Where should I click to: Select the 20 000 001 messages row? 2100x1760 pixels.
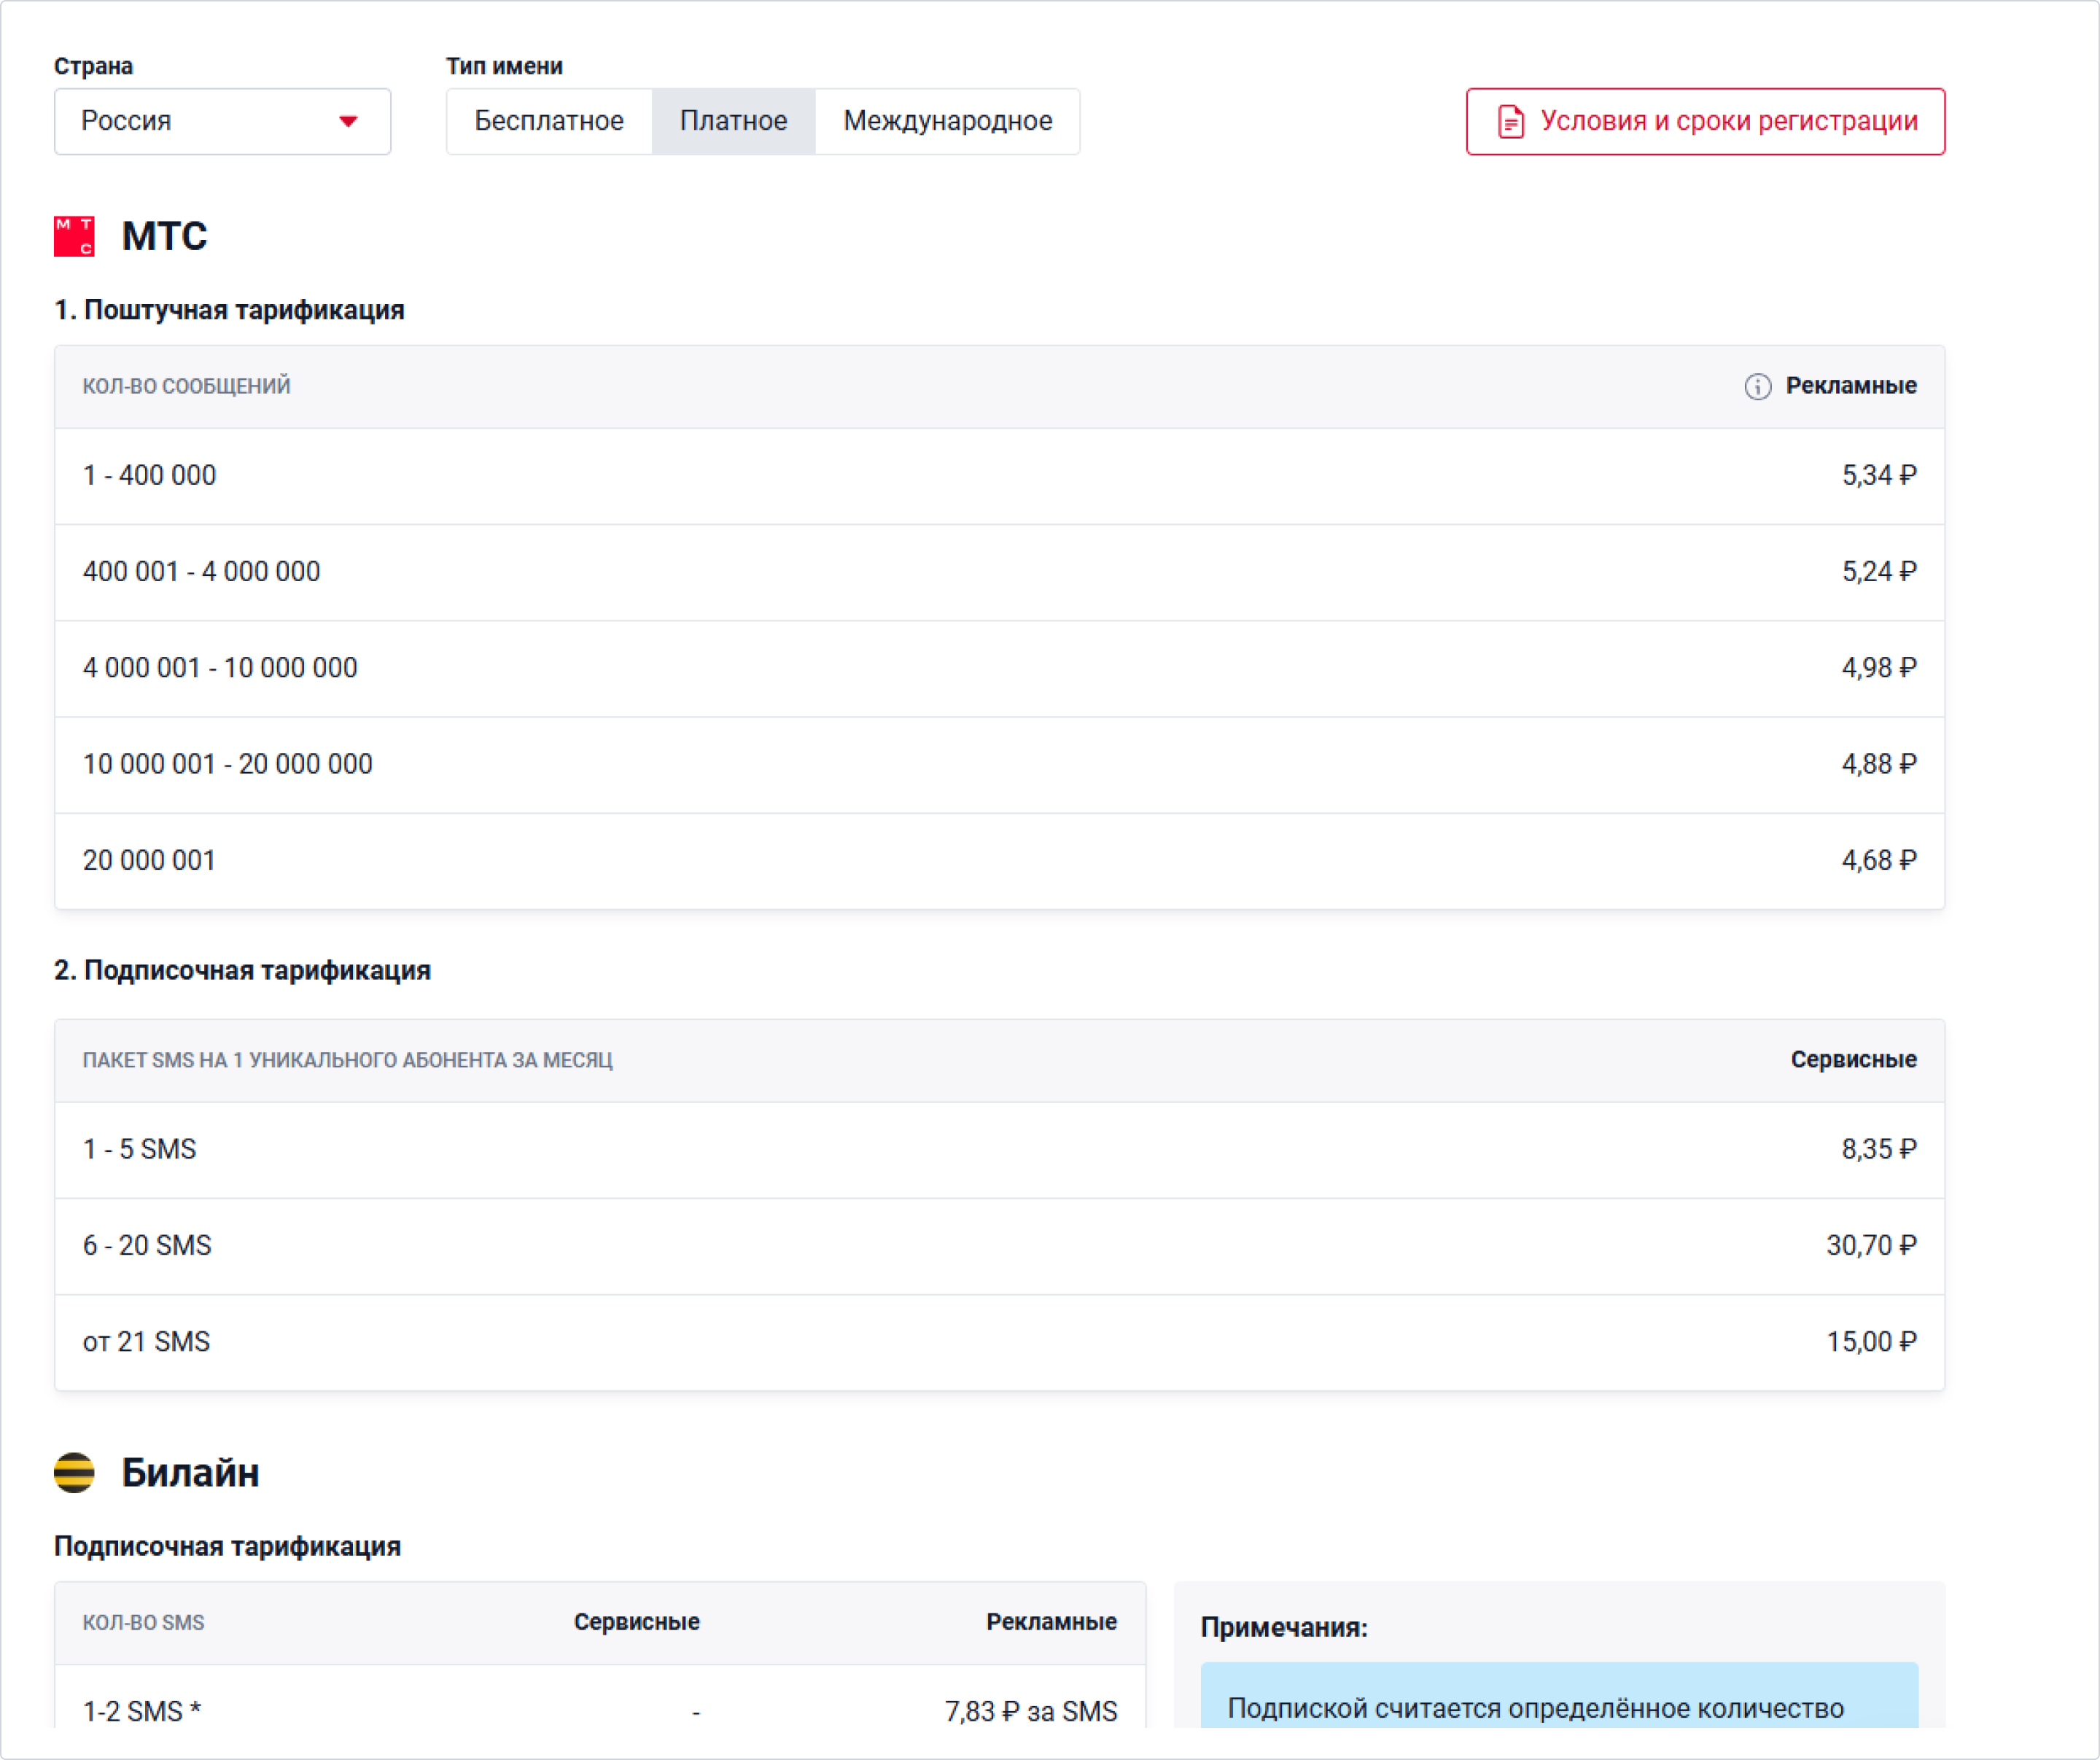click(1000, 860)
